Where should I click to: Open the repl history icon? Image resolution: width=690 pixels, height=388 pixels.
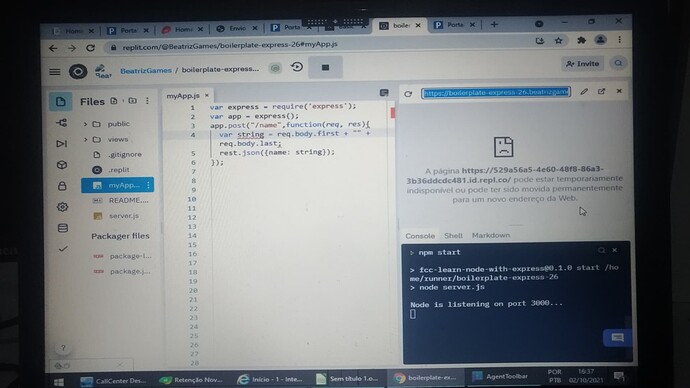pyautogui.click(x=297, y=67)
